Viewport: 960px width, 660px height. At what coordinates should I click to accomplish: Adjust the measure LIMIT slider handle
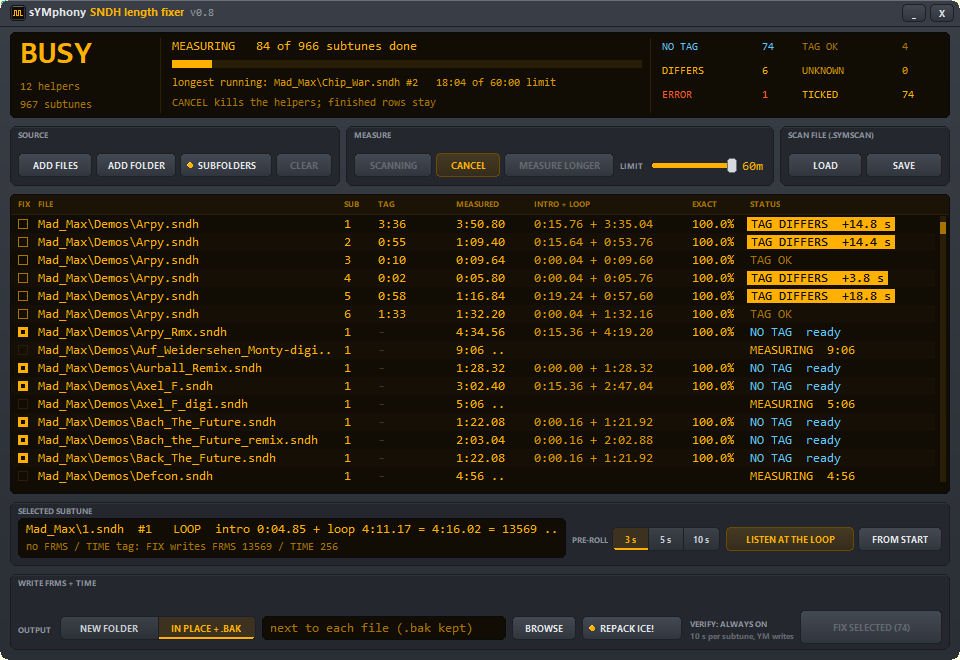(x=731, y=165)
